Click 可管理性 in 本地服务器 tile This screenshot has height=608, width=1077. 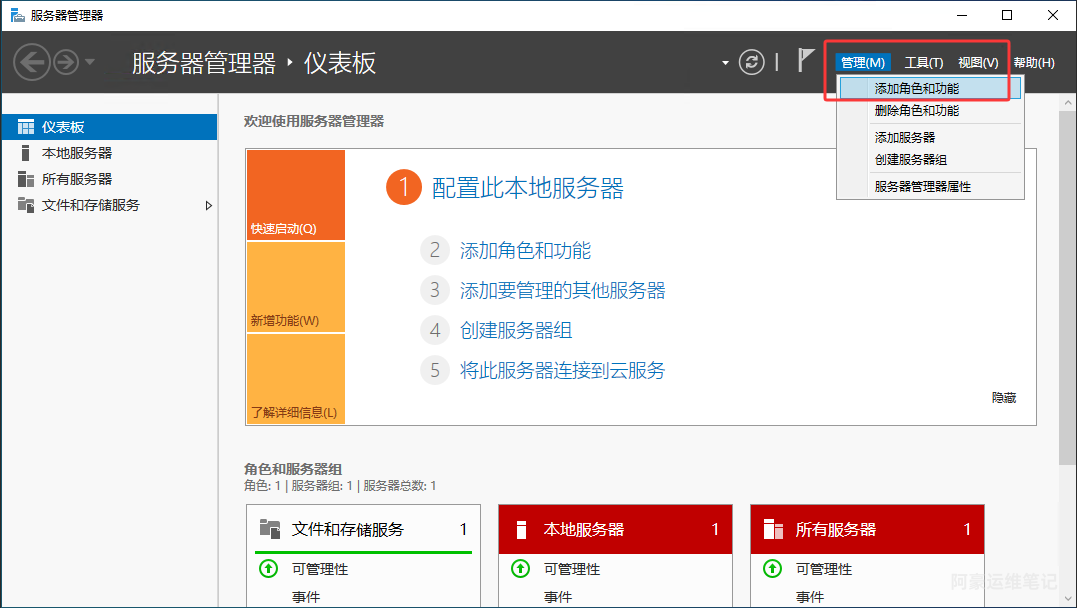pyautogui.click(x=572, y=569)
